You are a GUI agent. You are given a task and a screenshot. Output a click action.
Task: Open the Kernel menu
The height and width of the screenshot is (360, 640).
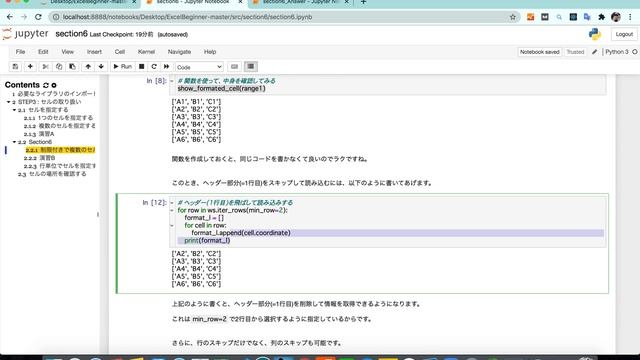(146, 52)
